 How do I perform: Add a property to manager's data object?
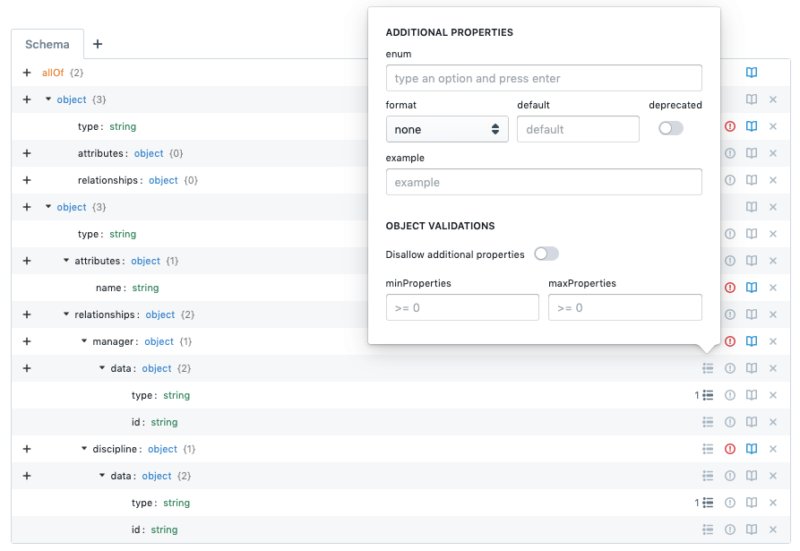27,368
